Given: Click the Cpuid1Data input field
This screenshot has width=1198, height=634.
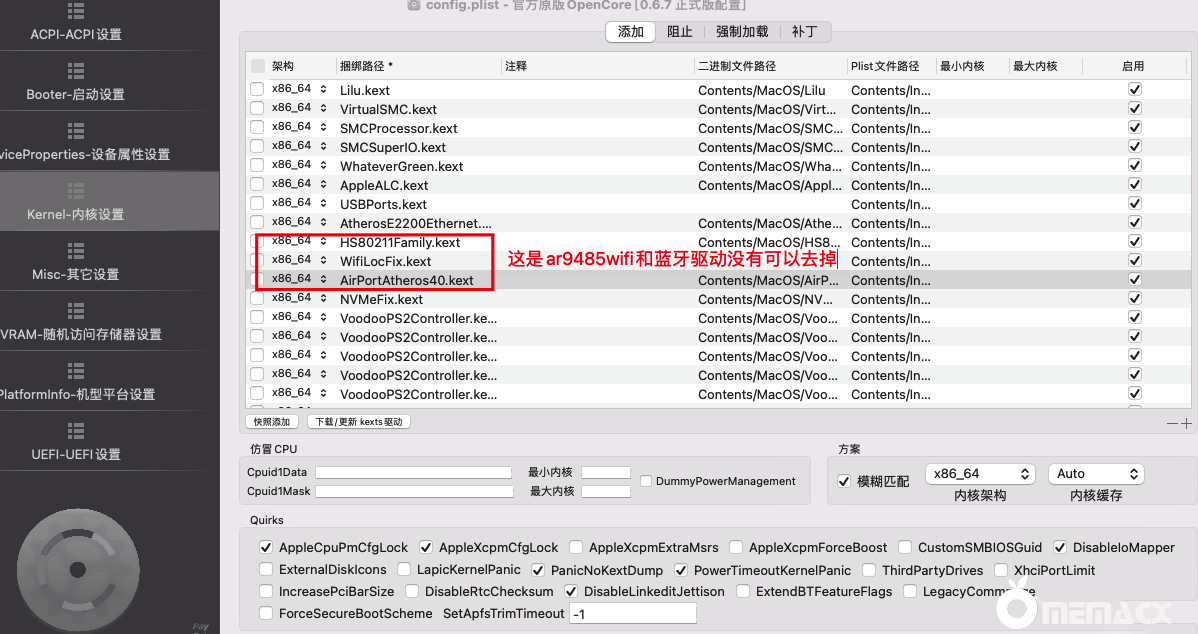Looking at the screenshot, I should click(x=414, y=472).
